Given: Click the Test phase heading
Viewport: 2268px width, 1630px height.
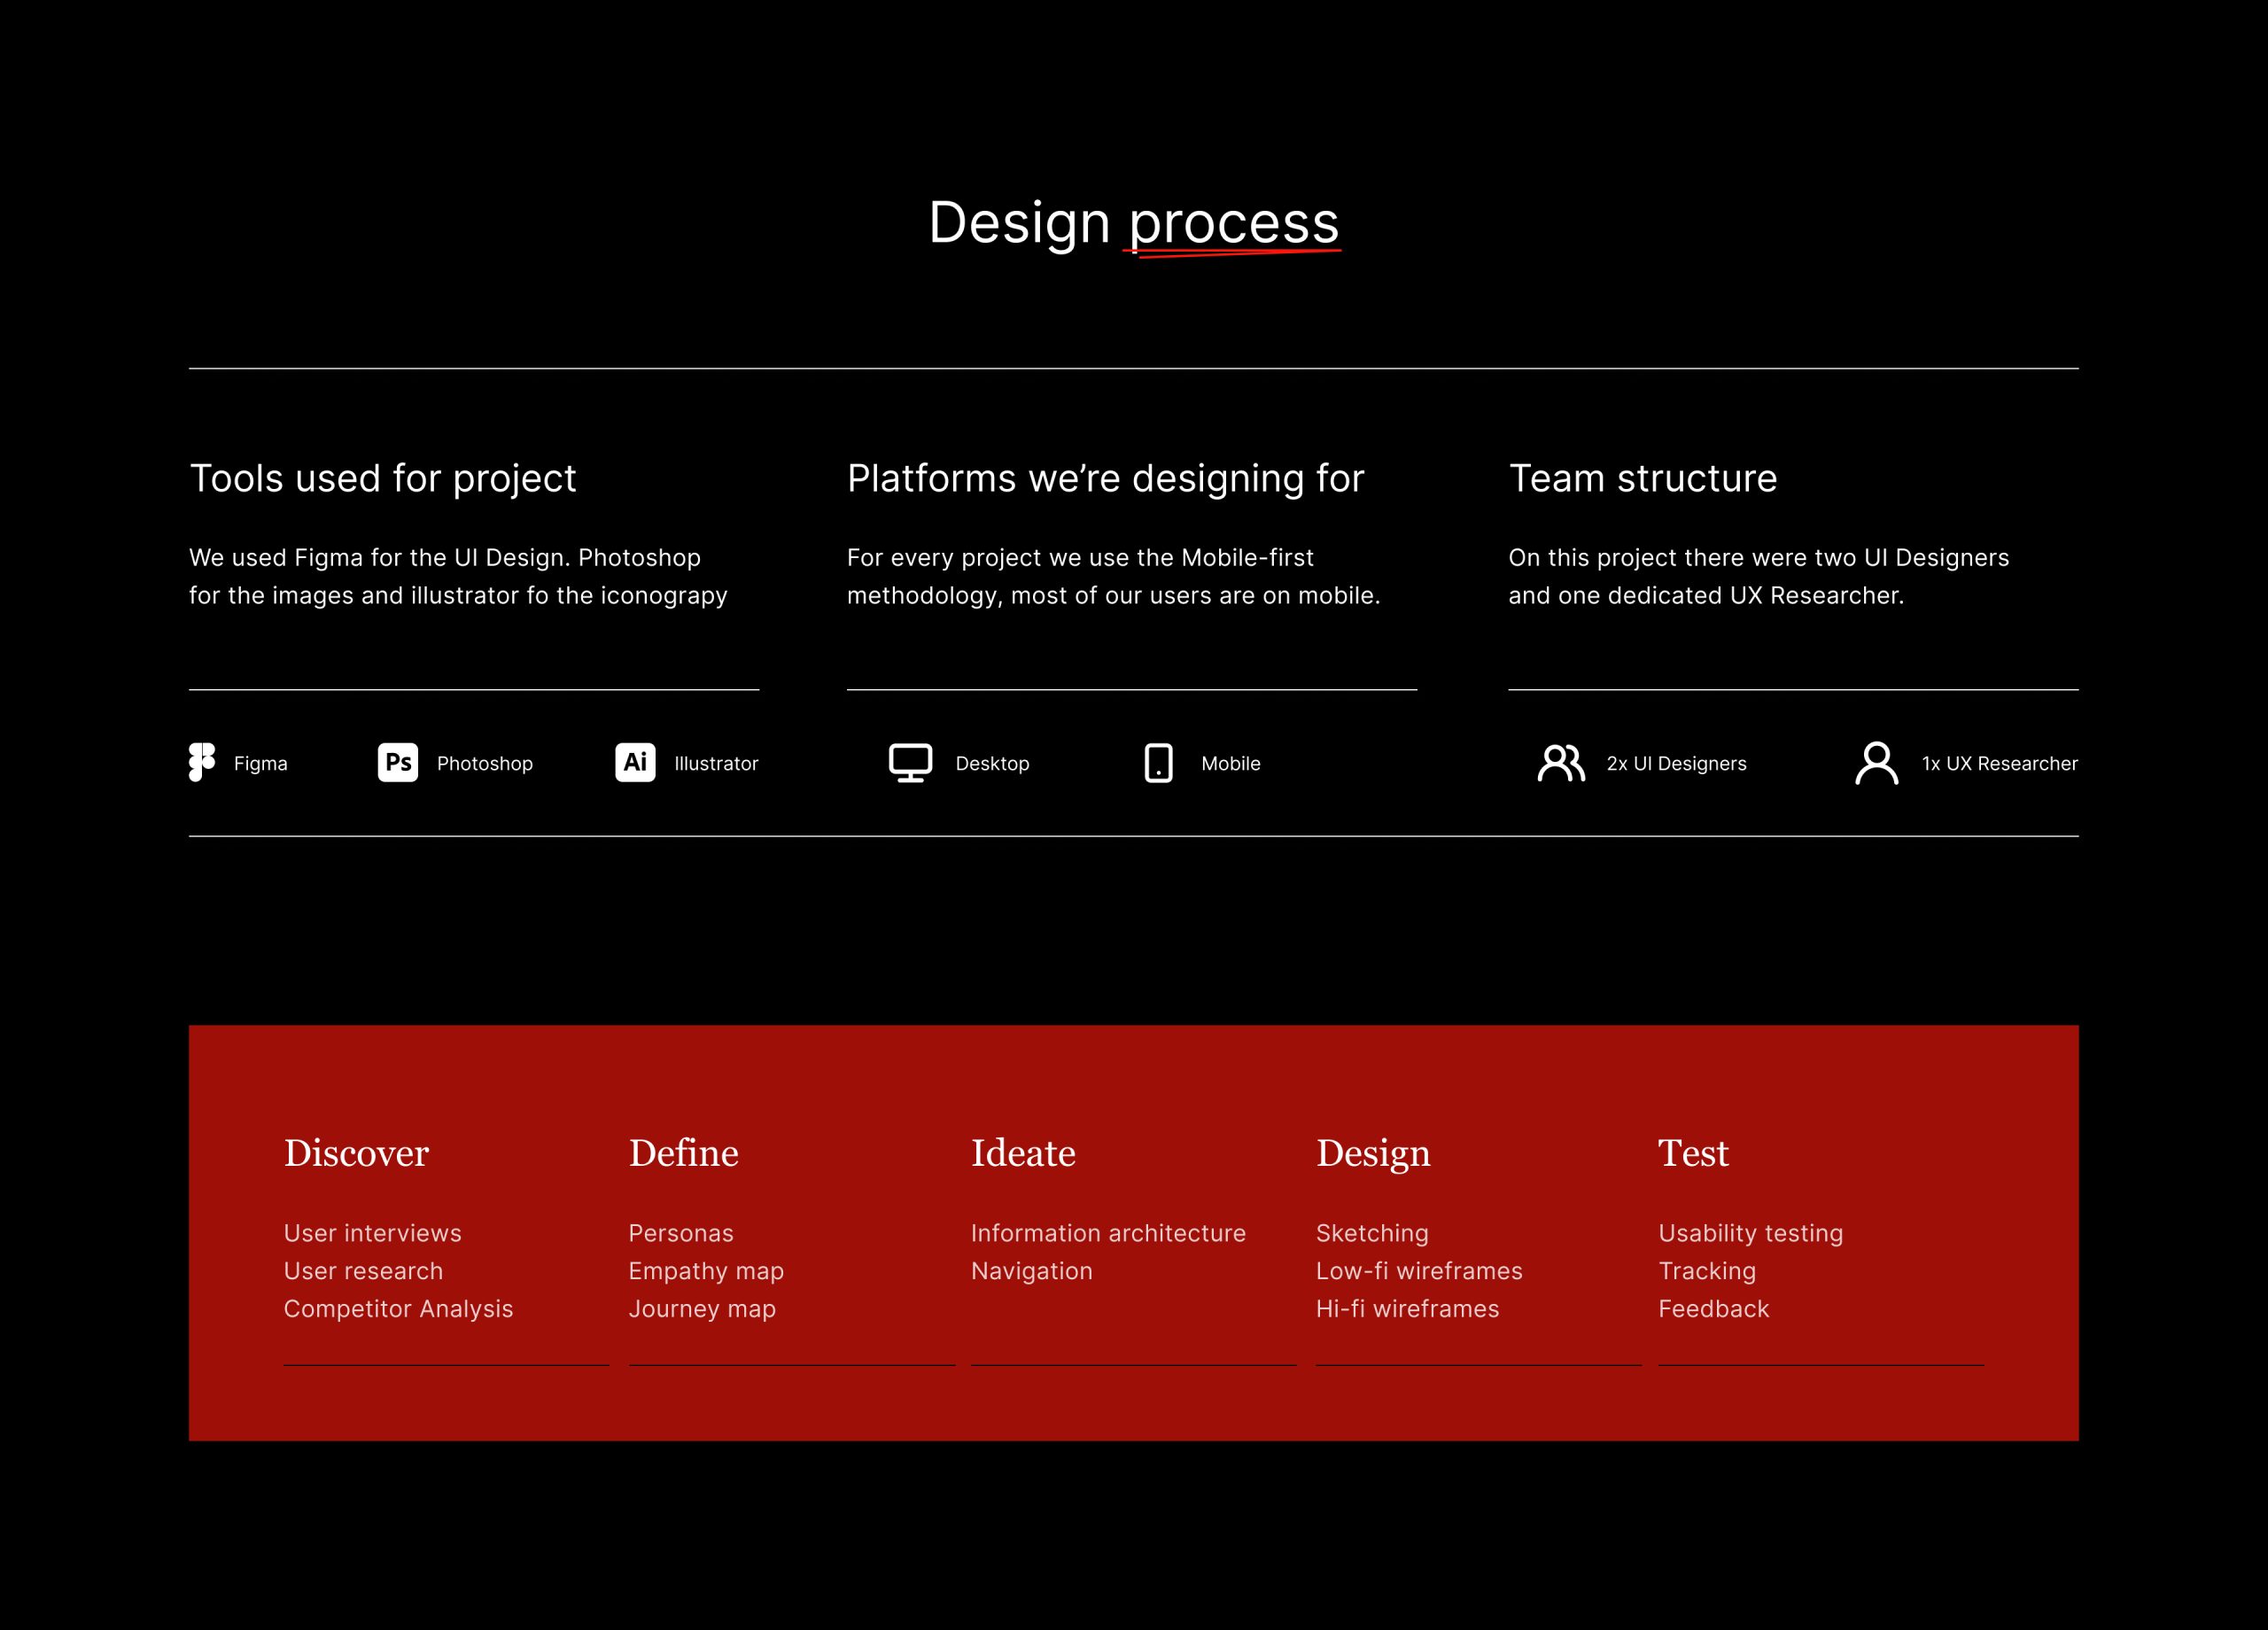Looking at the screenshot, I should 1693,1153.
